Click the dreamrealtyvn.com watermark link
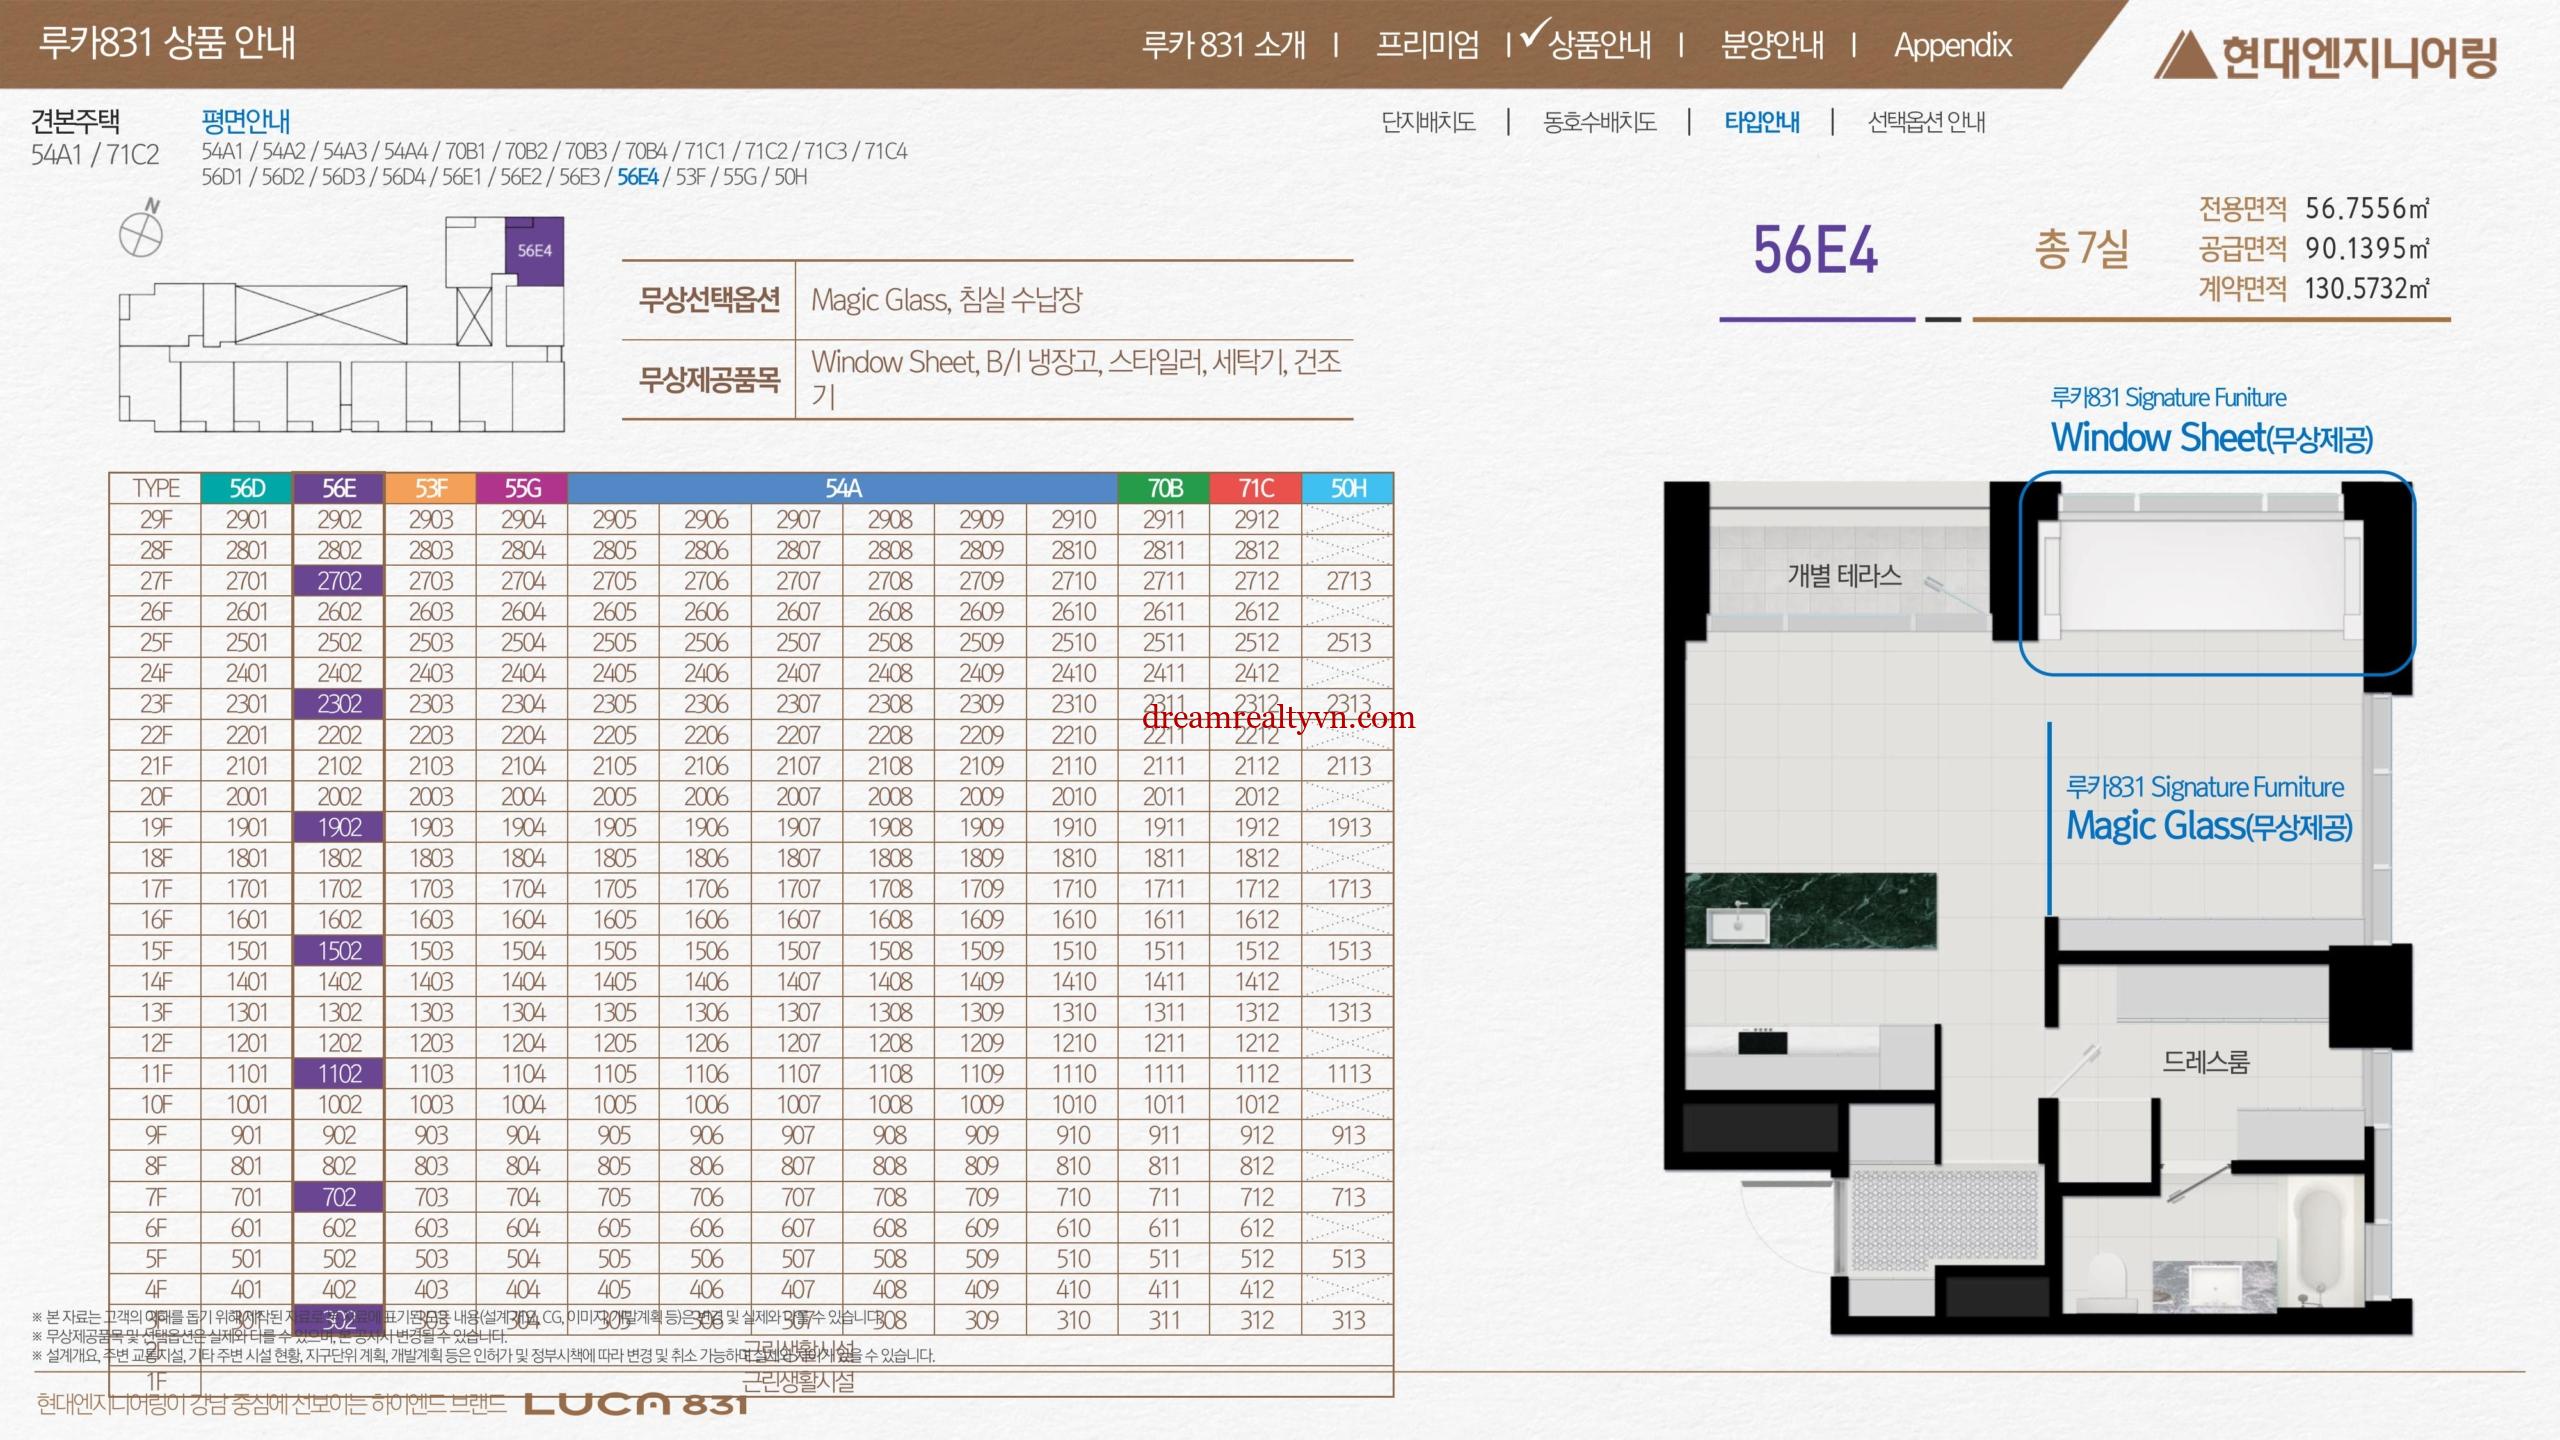This screenshot has height=1440, width=2560. pyautogui.click(x=1278, y=717)
